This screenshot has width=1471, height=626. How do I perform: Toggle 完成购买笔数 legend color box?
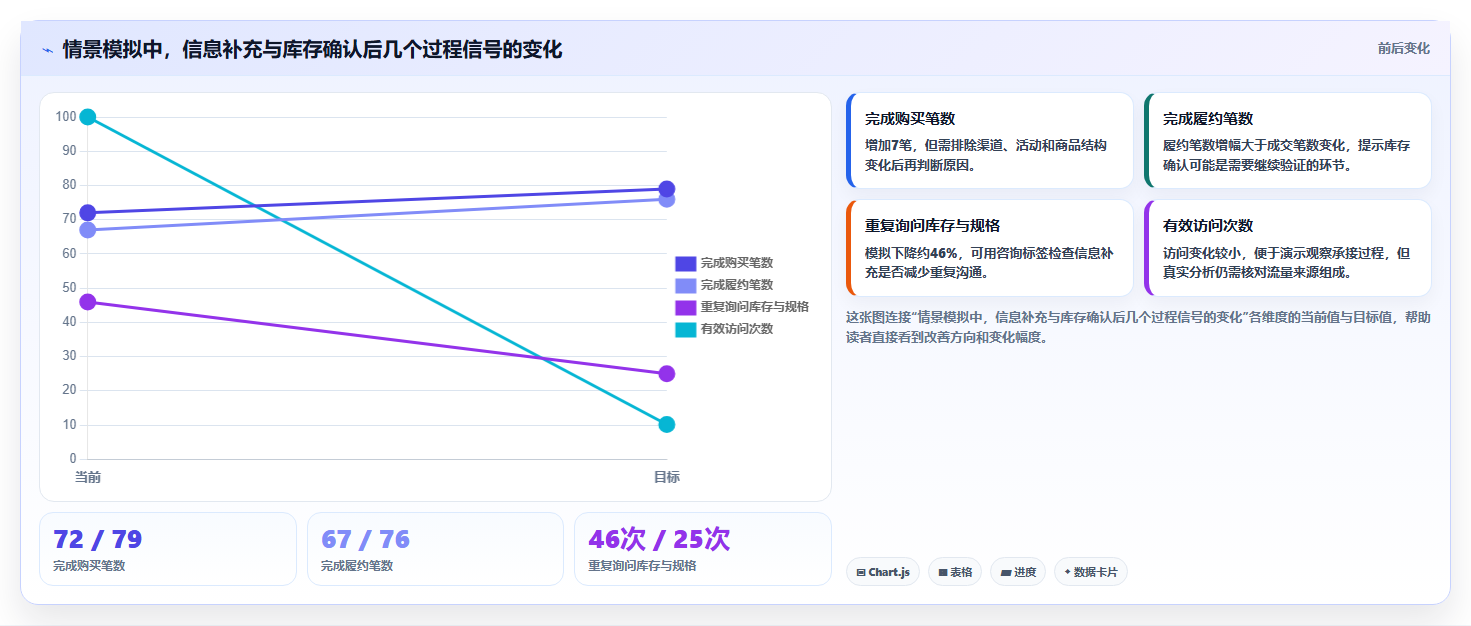685,263
